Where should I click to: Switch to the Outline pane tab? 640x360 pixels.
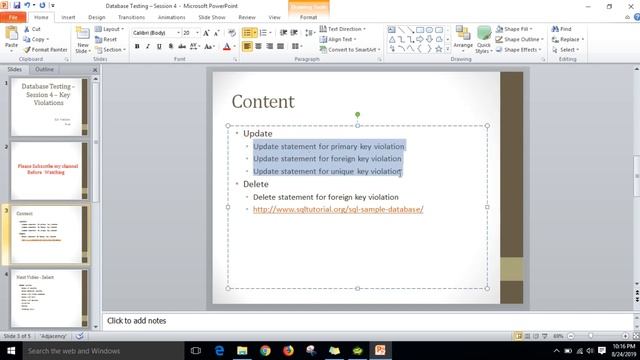[44, 69]
